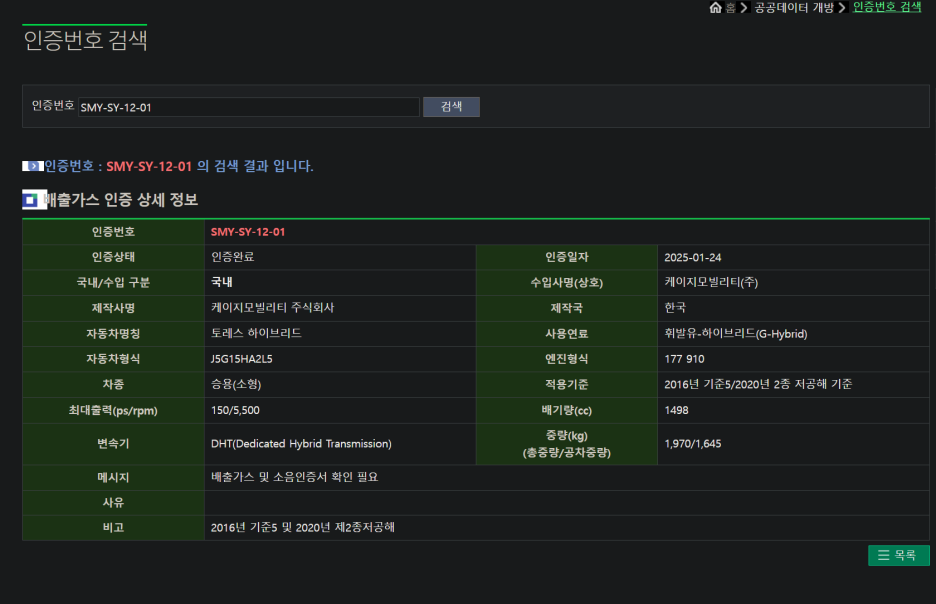Click the 자동차명칭 label cell

pyautogui.click(x=113, y=334)
